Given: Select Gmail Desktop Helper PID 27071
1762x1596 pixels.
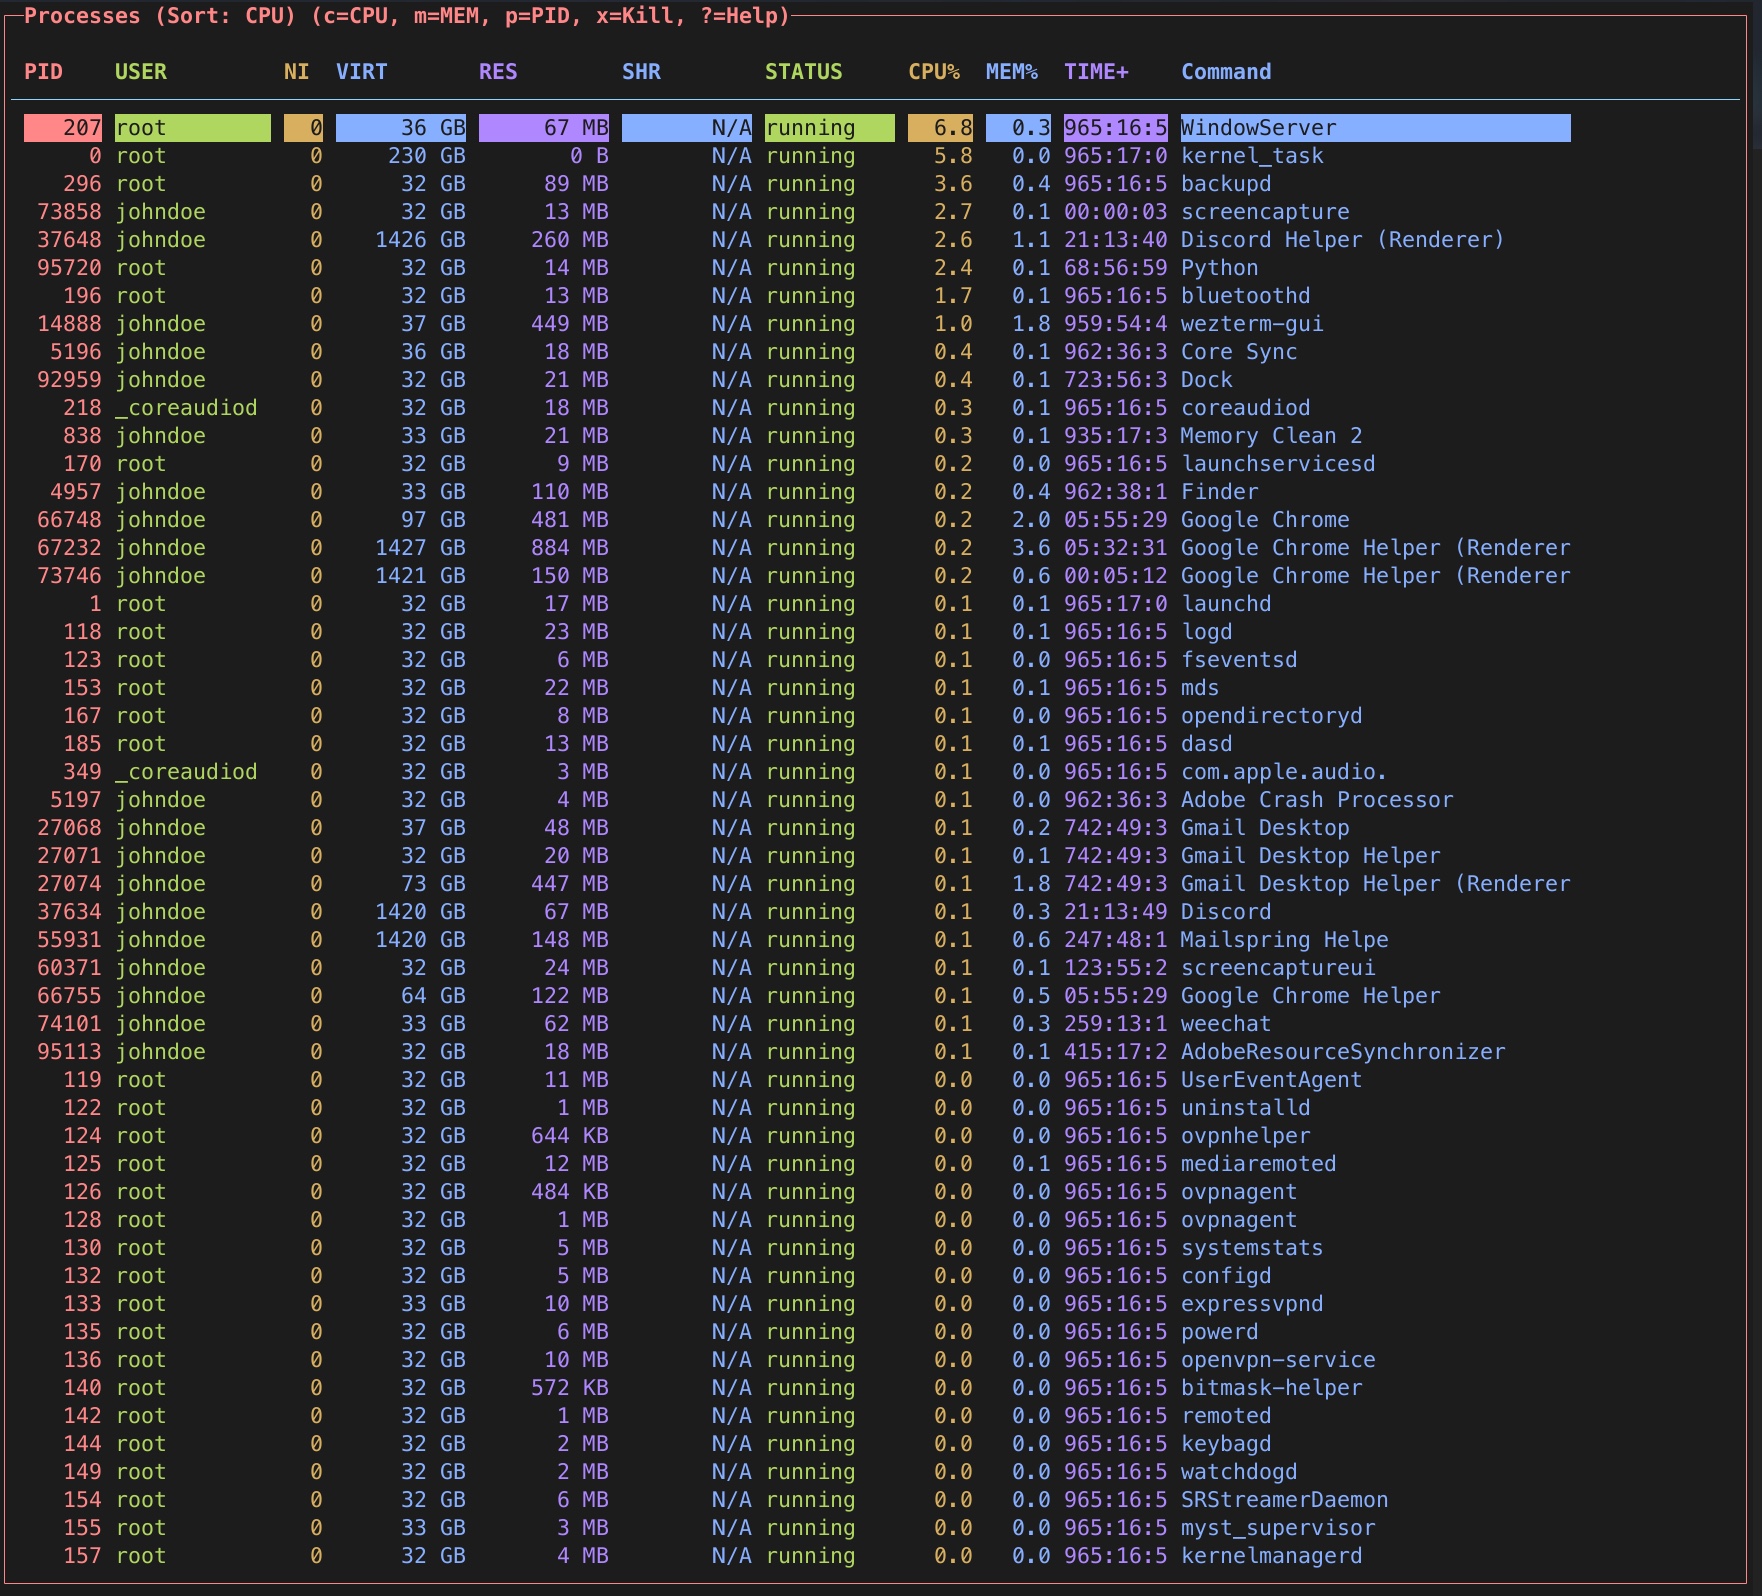Looking at the screenshot, I should 797,856.
